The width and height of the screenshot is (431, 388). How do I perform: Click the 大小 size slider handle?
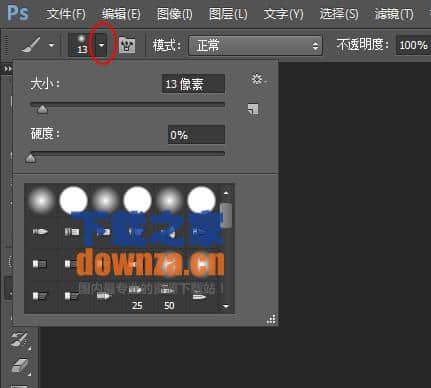43,109
